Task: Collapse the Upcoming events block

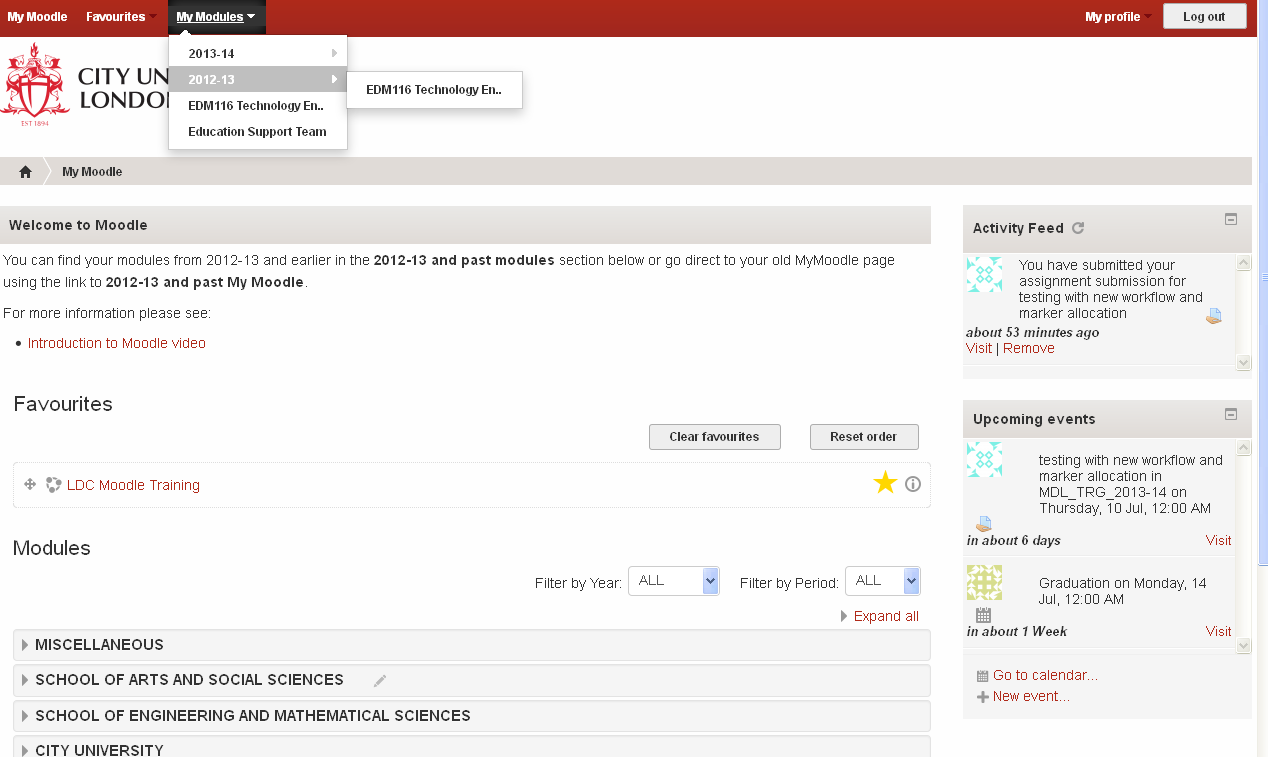Action: tap(1231, 413)
